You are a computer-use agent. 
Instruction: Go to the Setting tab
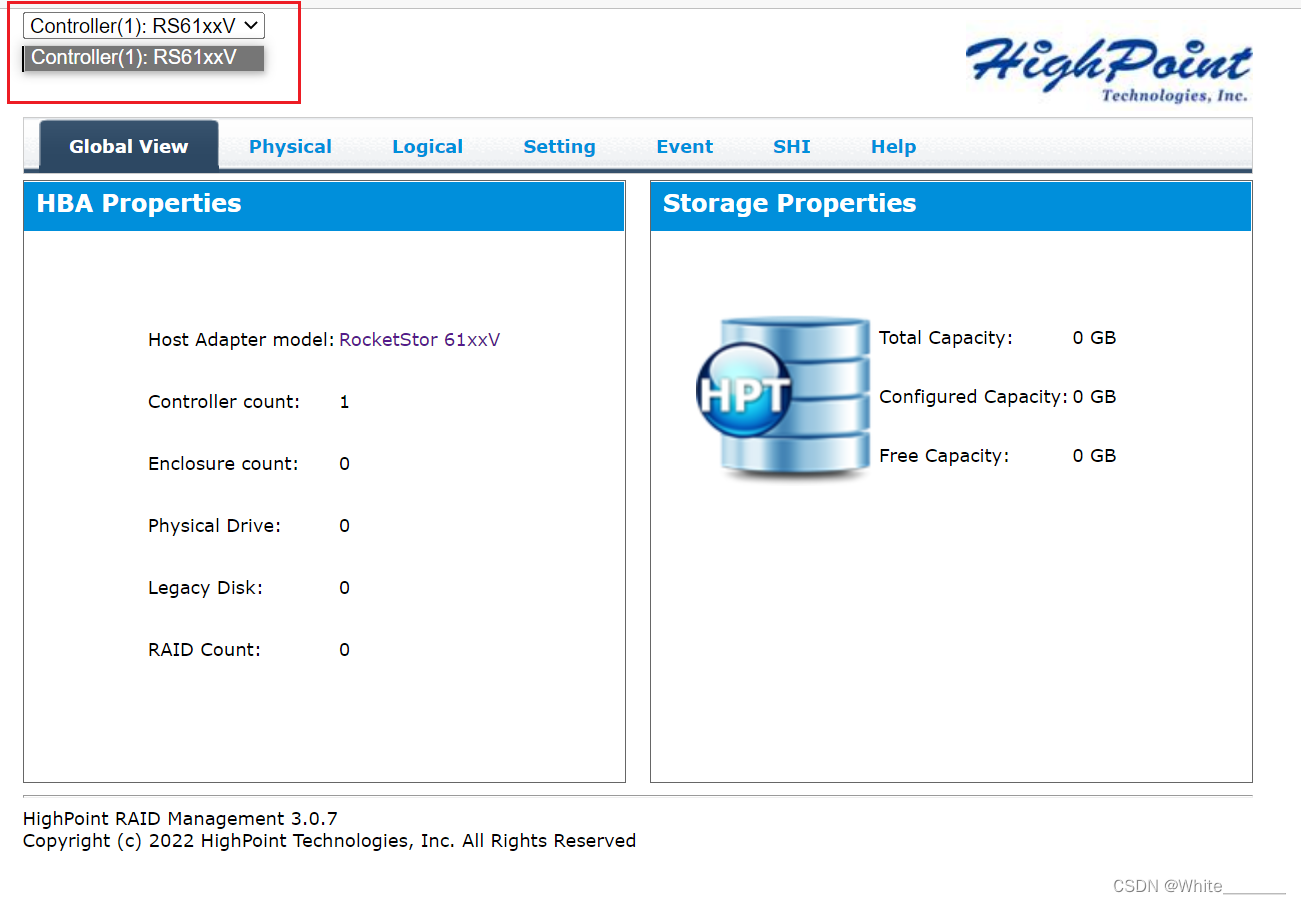point(559,146)
